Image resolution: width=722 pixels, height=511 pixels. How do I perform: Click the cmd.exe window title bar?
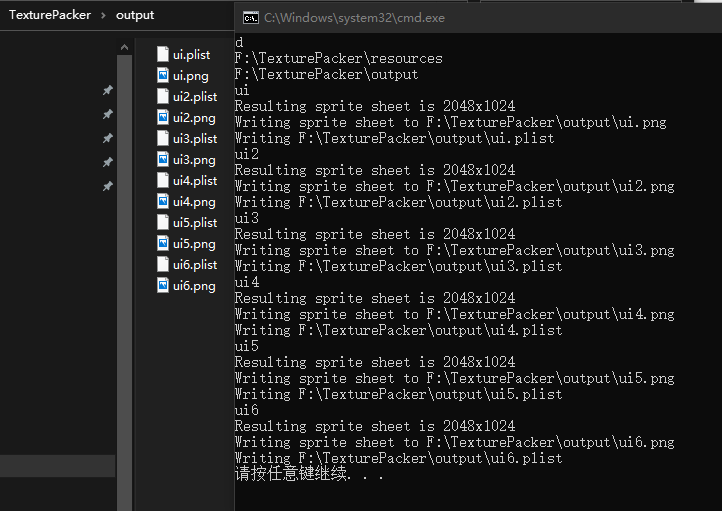478,18
